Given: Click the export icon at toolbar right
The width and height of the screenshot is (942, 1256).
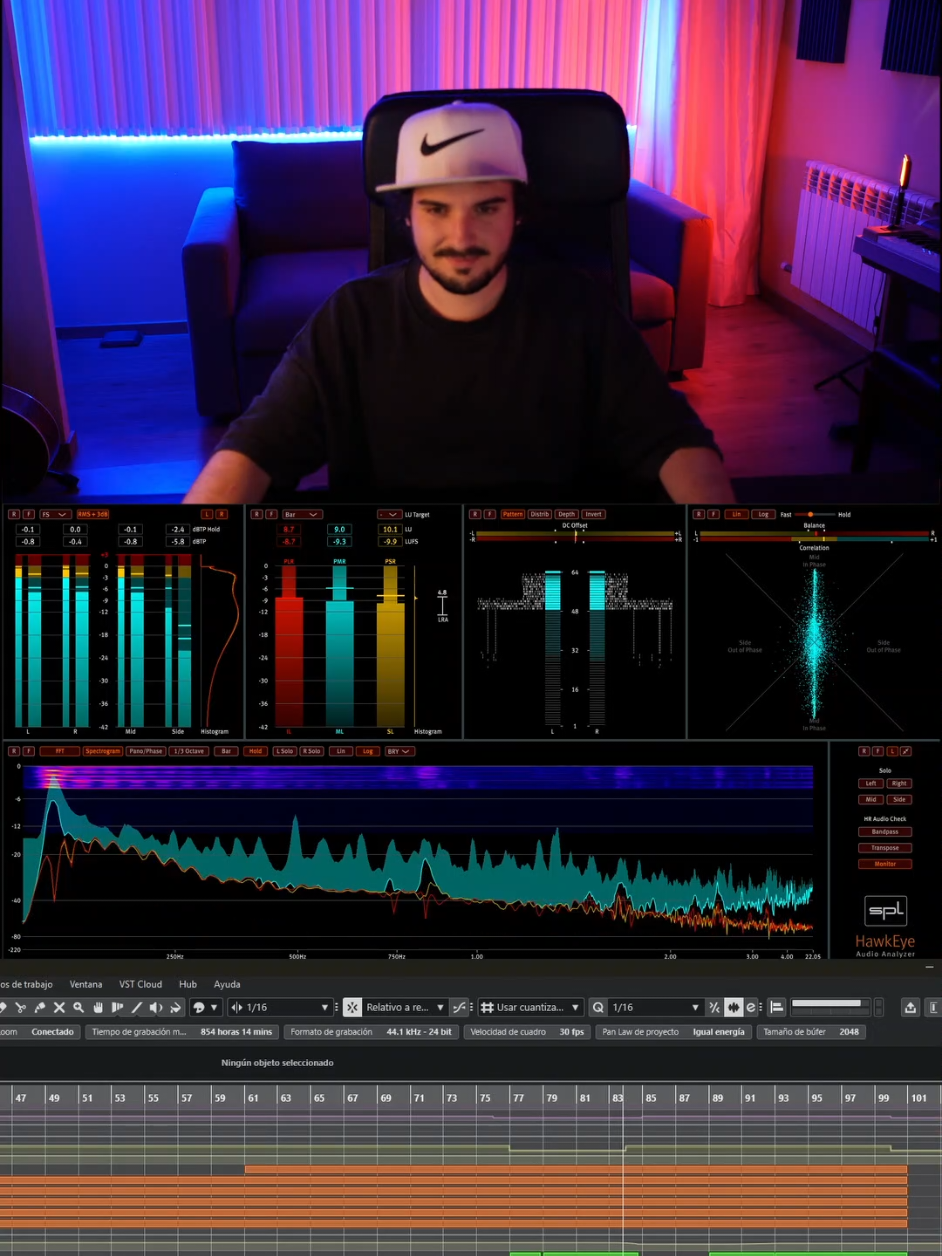Looking at the screenshot, I should coord(910,1007).
